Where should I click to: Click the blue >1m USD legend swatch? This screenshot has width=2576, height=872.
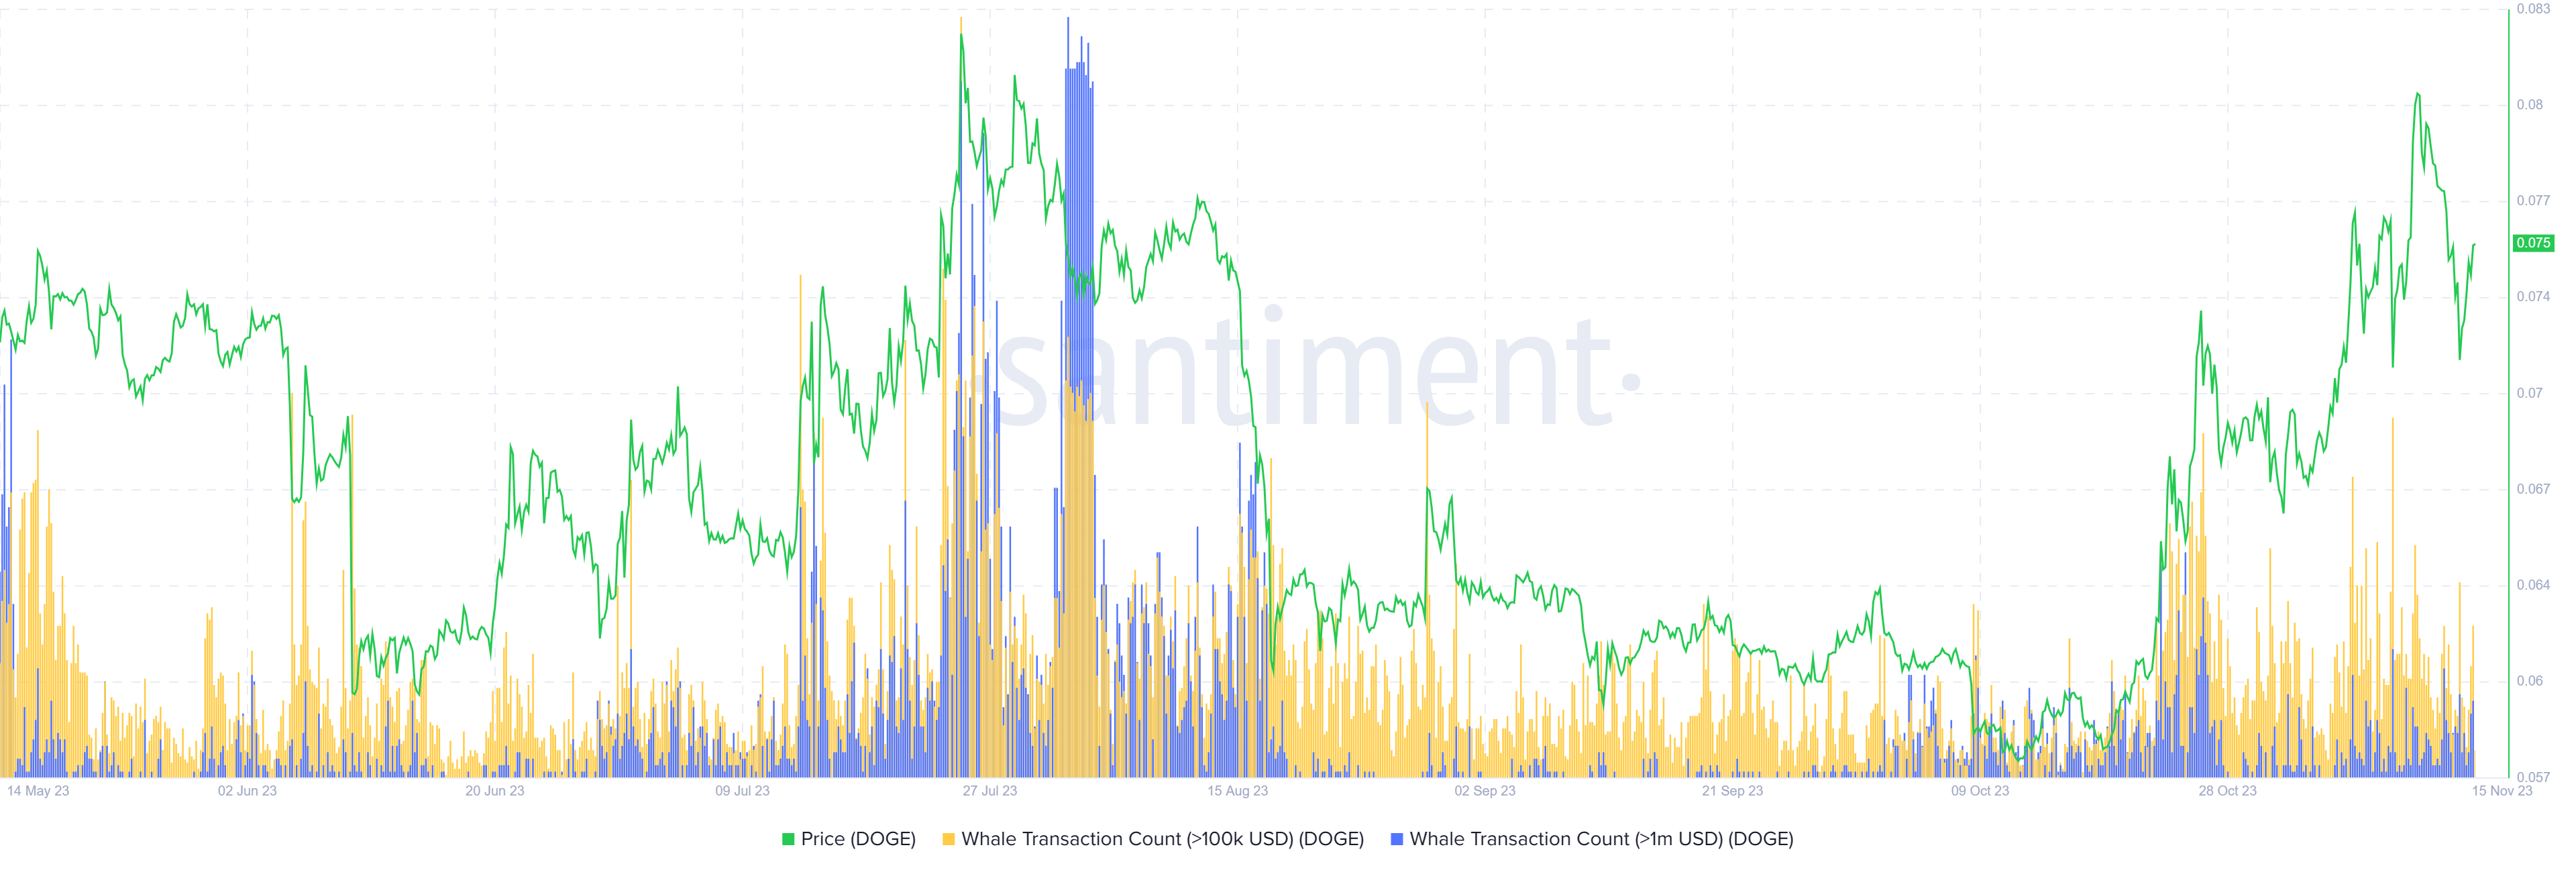1397,839
